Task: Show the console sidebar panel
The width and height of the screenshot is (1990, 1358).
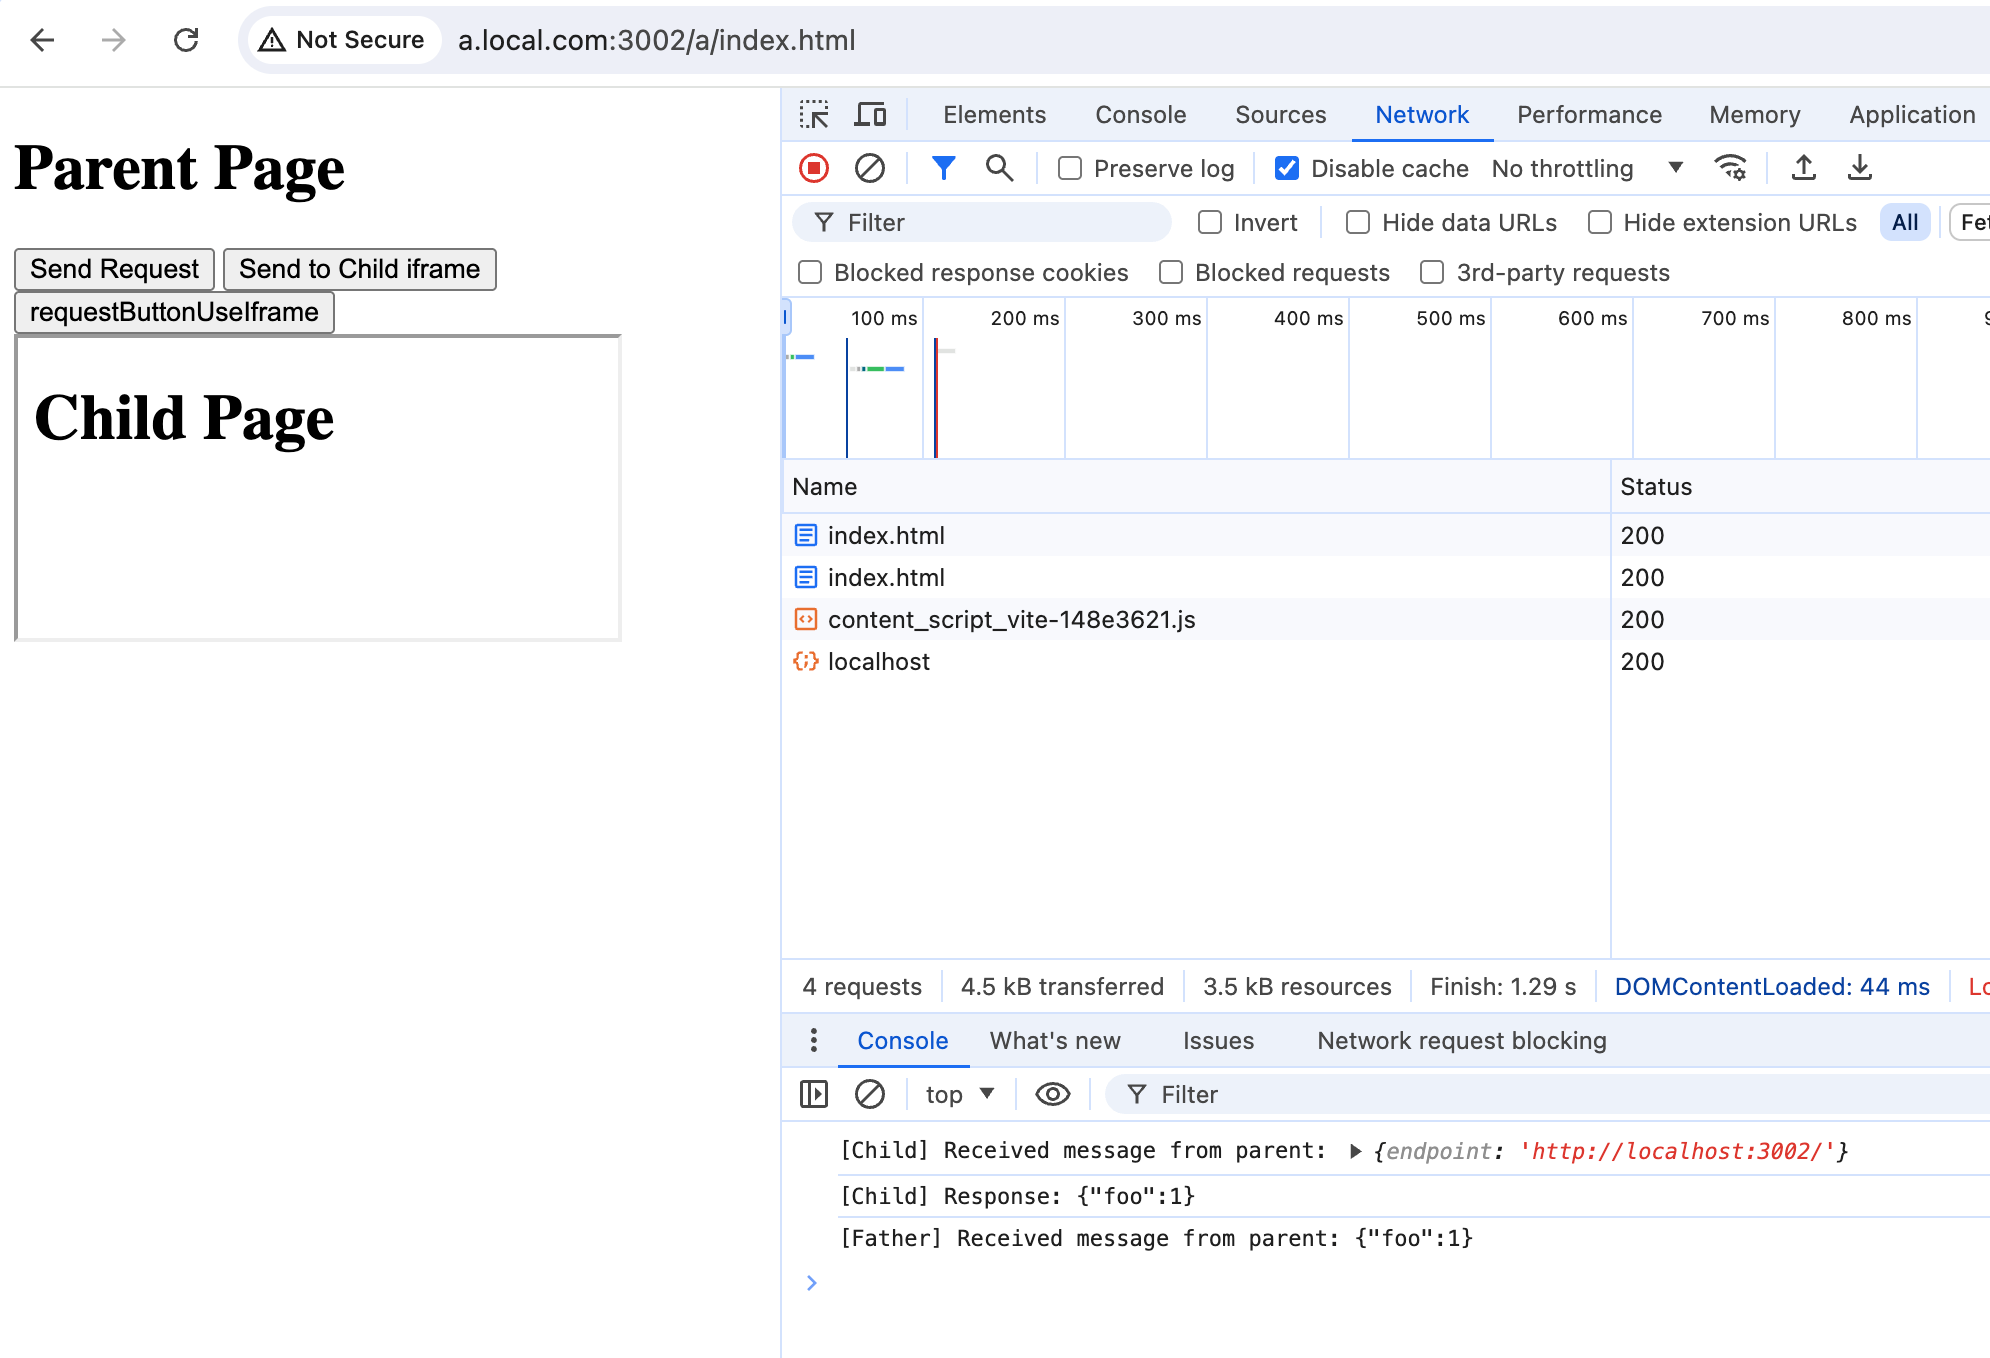Action: (814, 1095)
